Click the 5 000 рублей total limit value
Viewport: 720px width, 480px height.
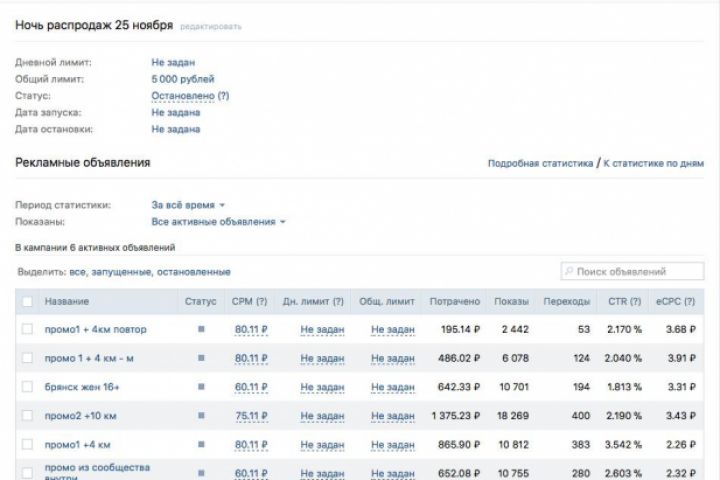[183, 79]
